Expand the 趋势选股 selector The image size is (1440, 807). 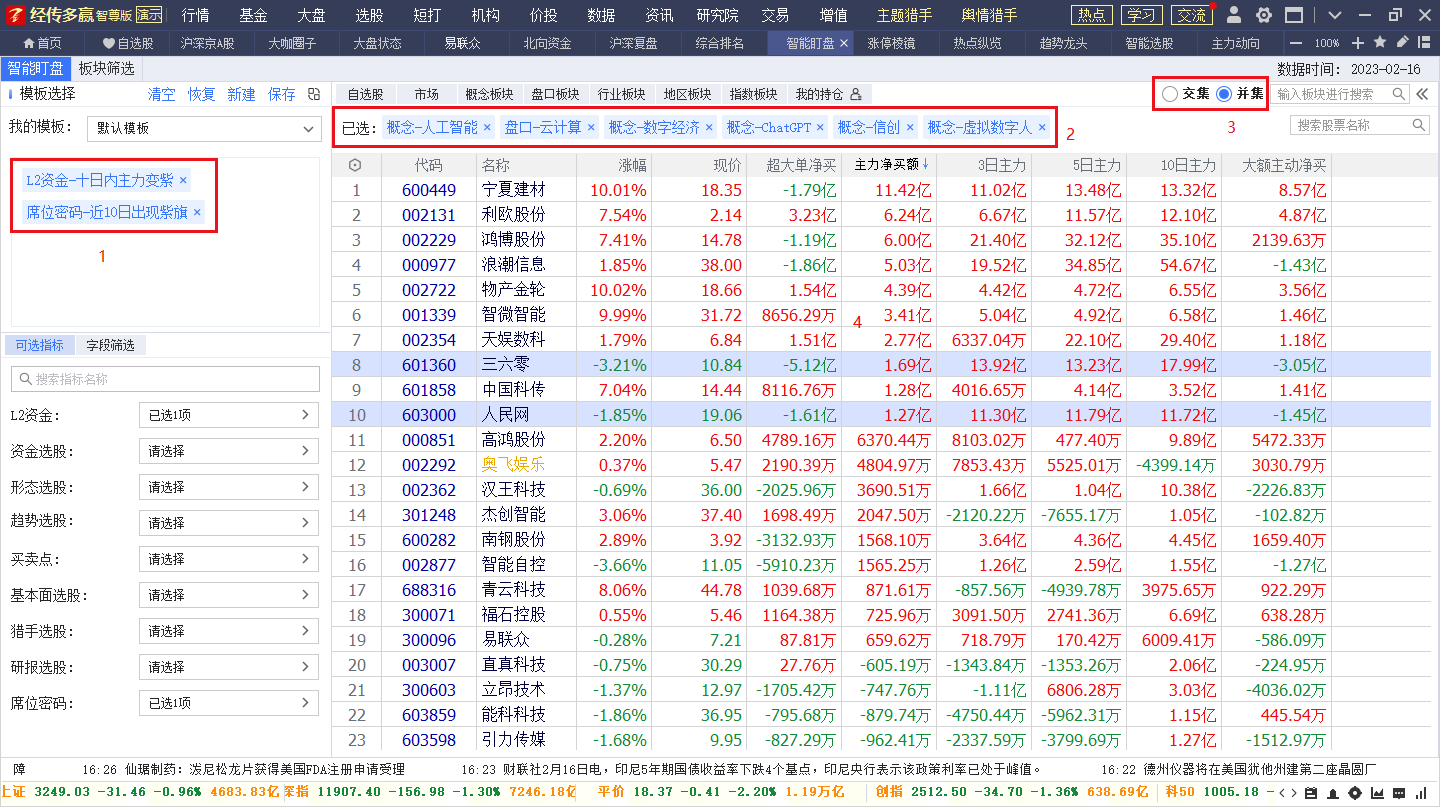pyautogui.click(x=229, y=523)
